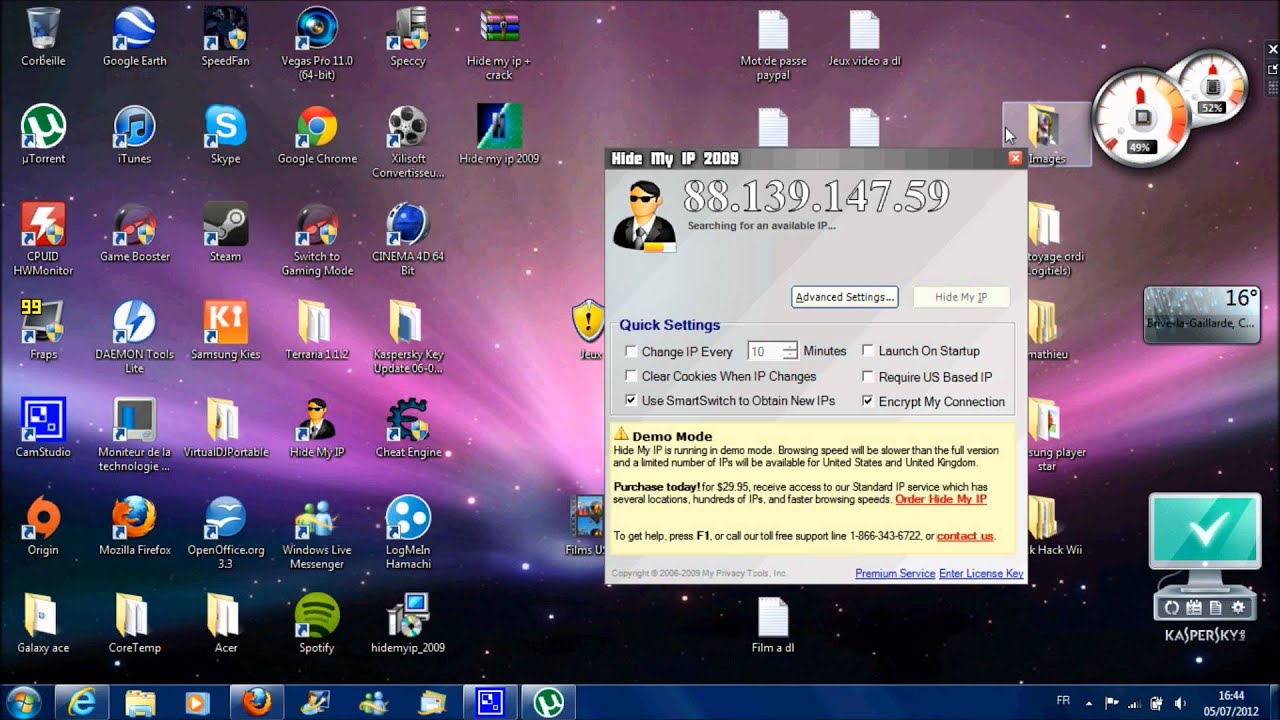Select the CINEMA 4D 64 Bit icon
Image resolution: width=1280 pixels, height=720 pixels.
(x=408, y=240)
